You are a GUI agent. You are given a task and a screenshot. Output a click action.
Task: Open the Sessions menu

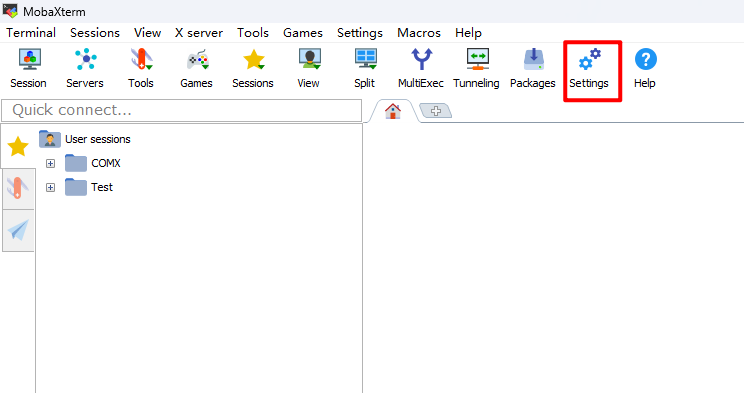coord(95,33)
